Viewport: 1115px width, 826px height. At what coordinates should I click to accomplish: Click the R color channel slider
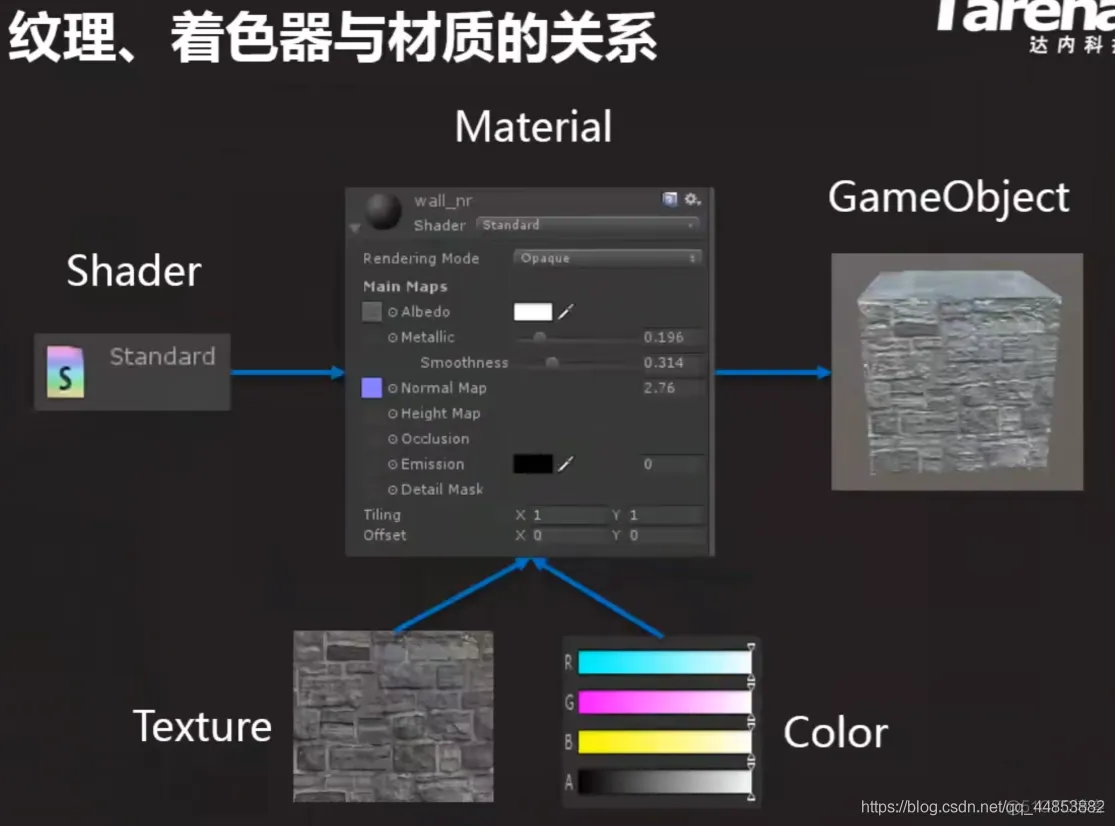665,663
